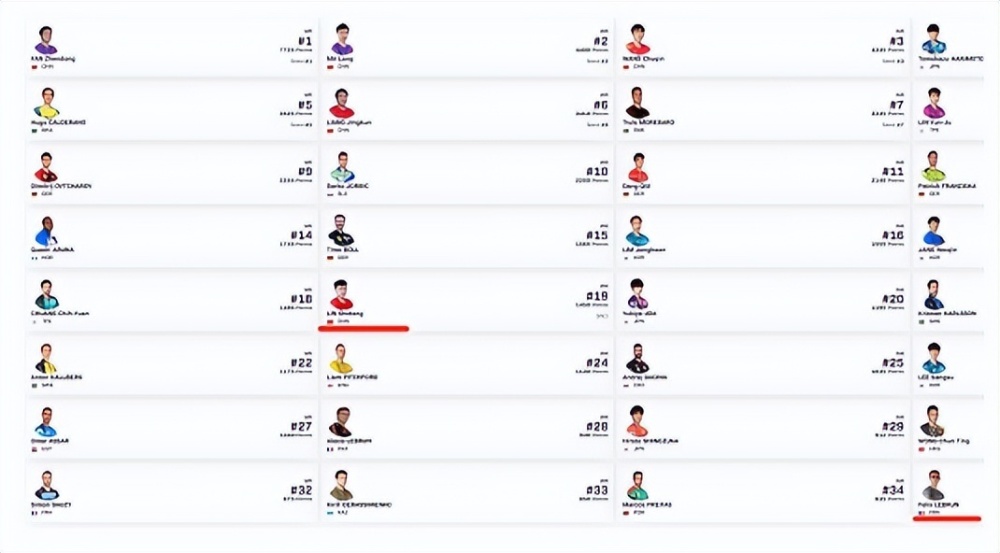Screen dimensions: 1000x553
Task: Click the #32 rank number
Action: [301, 490]
